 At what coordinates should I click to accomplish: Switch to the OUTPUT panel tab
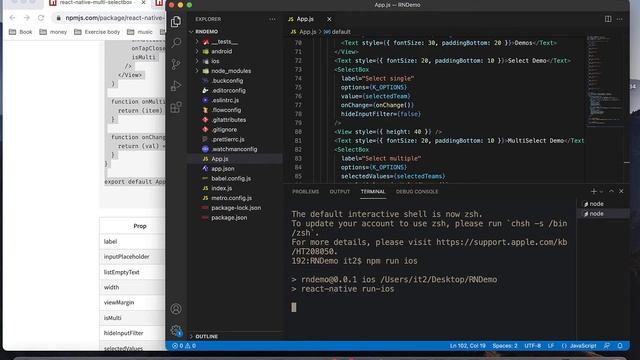click(x=340, y=191)
